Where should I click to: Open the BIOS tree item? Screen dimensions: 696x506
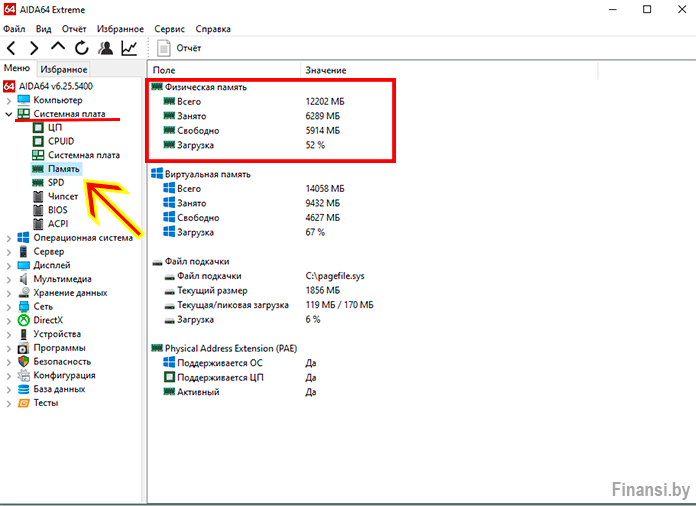click(x=58, y=210)
